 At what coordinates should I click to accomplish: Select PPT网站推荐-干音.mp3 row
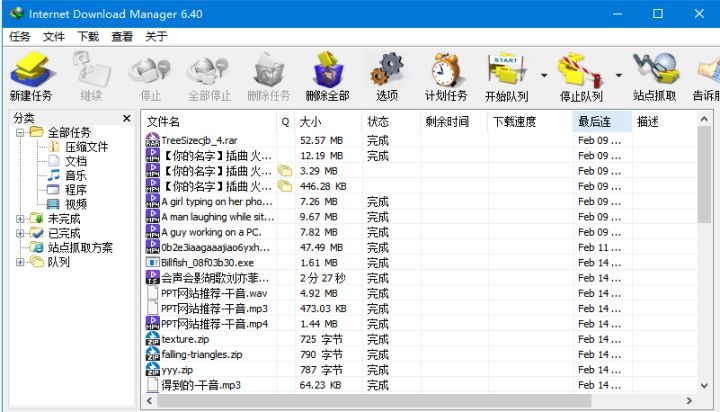(x=419, y=309)
